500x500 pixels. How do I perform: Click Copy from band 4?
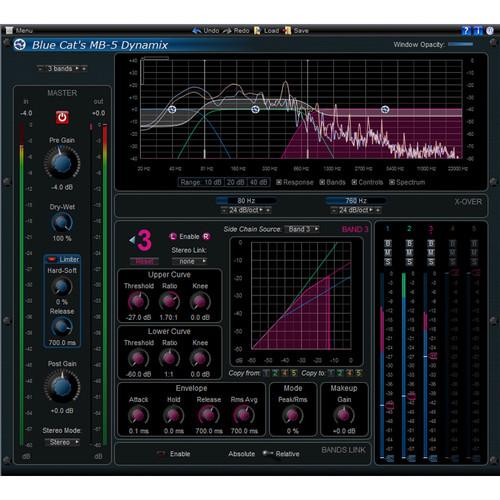285,373
